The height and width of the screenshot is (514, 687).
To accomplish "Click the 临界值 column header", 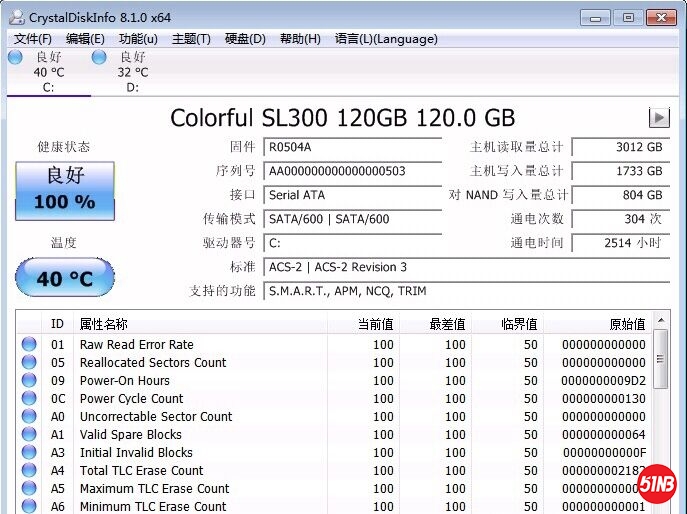I will click(507, 324).
